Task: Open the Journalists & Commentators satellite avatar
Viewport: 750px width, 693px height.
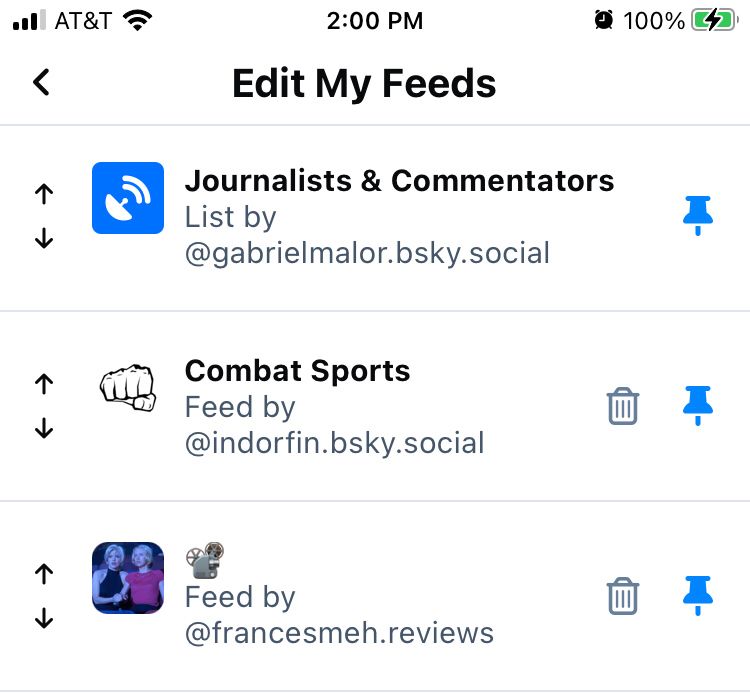Action: 128,198
